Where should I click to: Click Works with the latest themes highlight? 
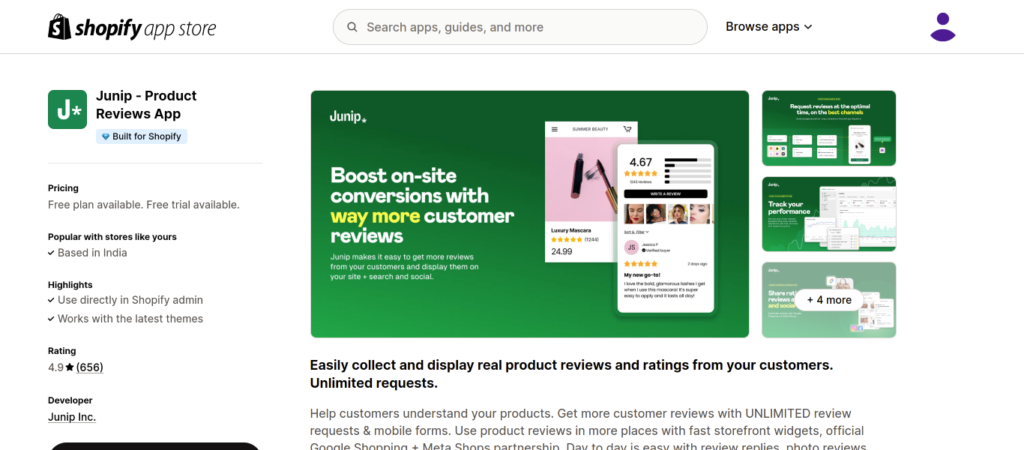[130, 319]
